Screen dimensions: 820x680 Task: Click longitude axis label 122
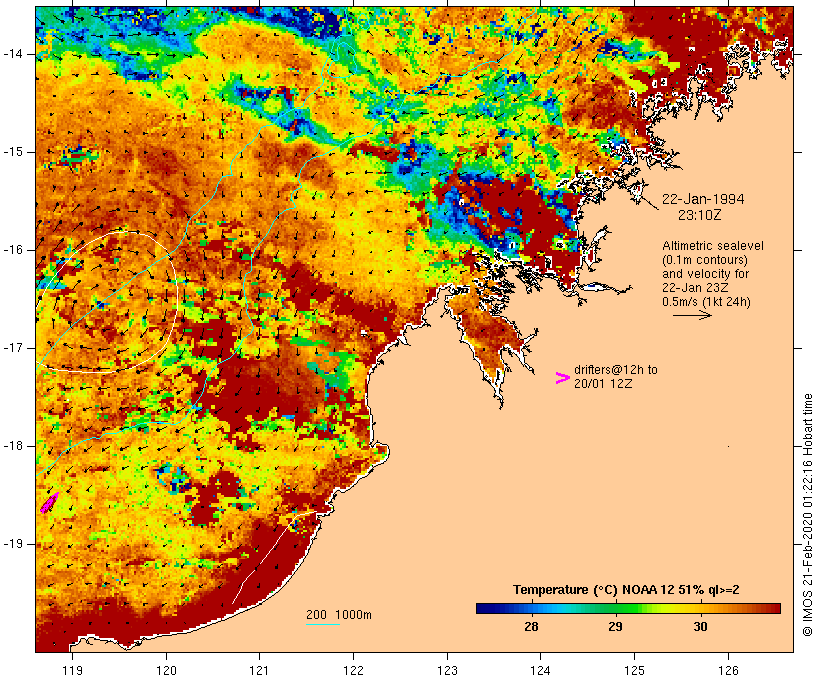click(354, 670)
